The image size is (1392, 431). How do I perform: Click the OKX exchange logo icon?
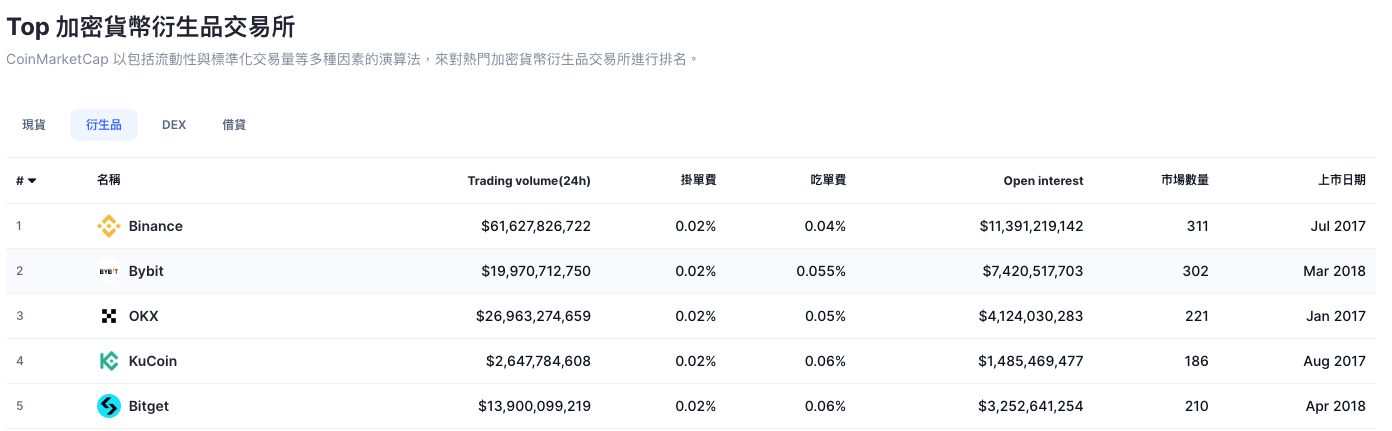108,316
